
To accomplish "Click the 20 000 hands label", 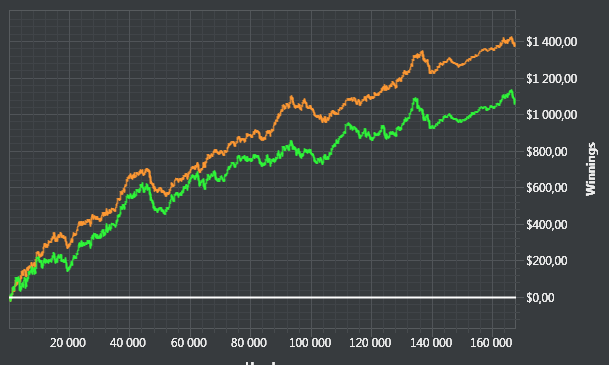I will click(68, 343).
